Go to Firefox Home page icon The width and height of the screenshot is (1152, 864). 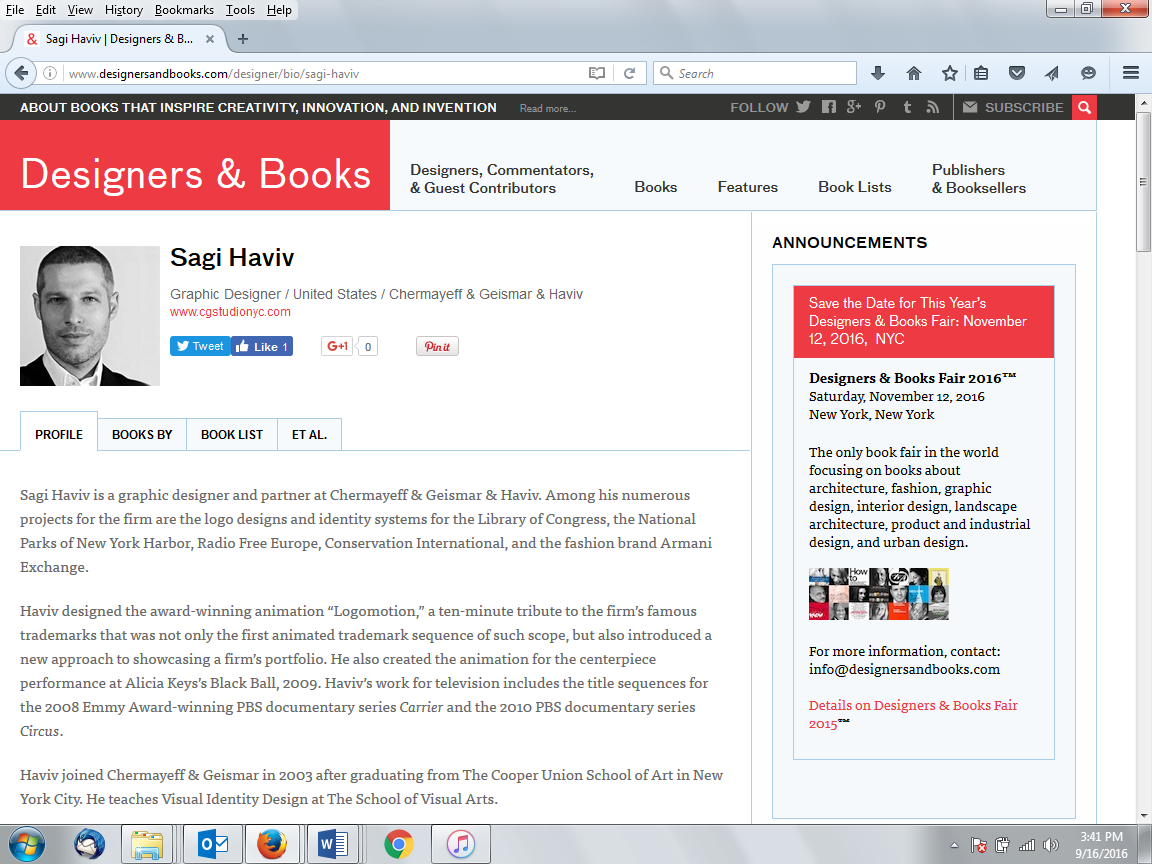click(x=913, y=73)
